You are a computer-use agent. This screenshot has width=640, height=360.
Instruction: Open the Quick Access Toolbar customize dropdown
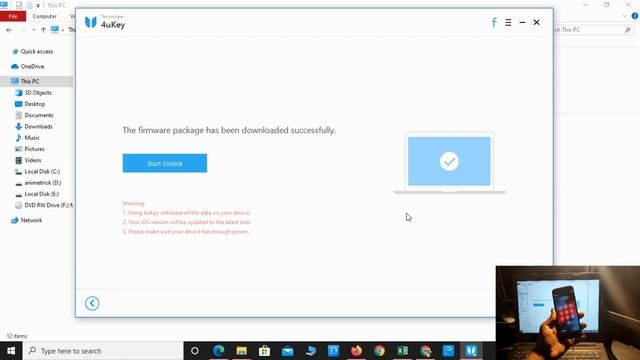(38, 6)
